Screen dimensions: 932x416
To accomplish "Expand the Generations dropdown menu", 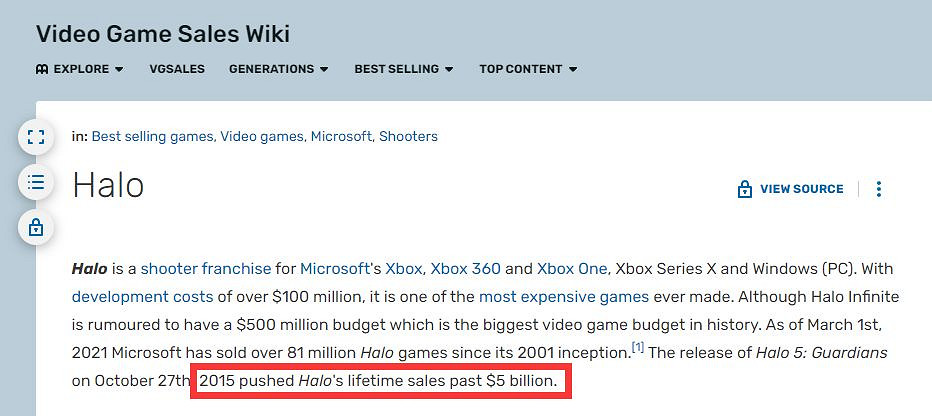I will pos(278,69).
